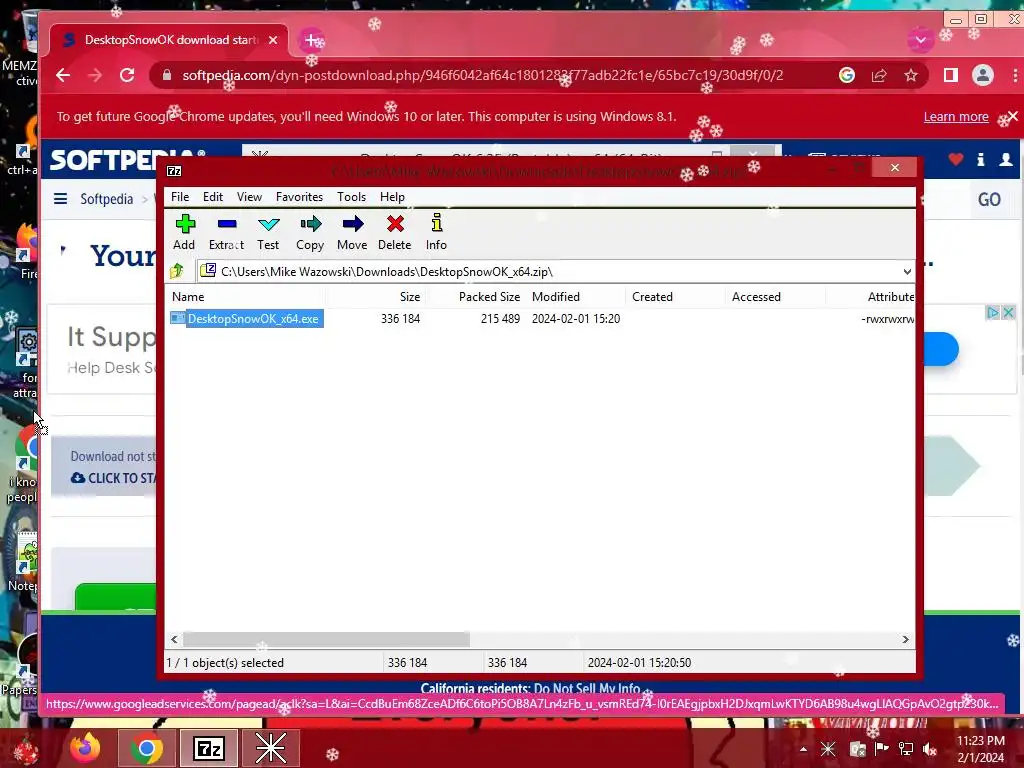Open Softpedia user account icon

click(1006, 159)
